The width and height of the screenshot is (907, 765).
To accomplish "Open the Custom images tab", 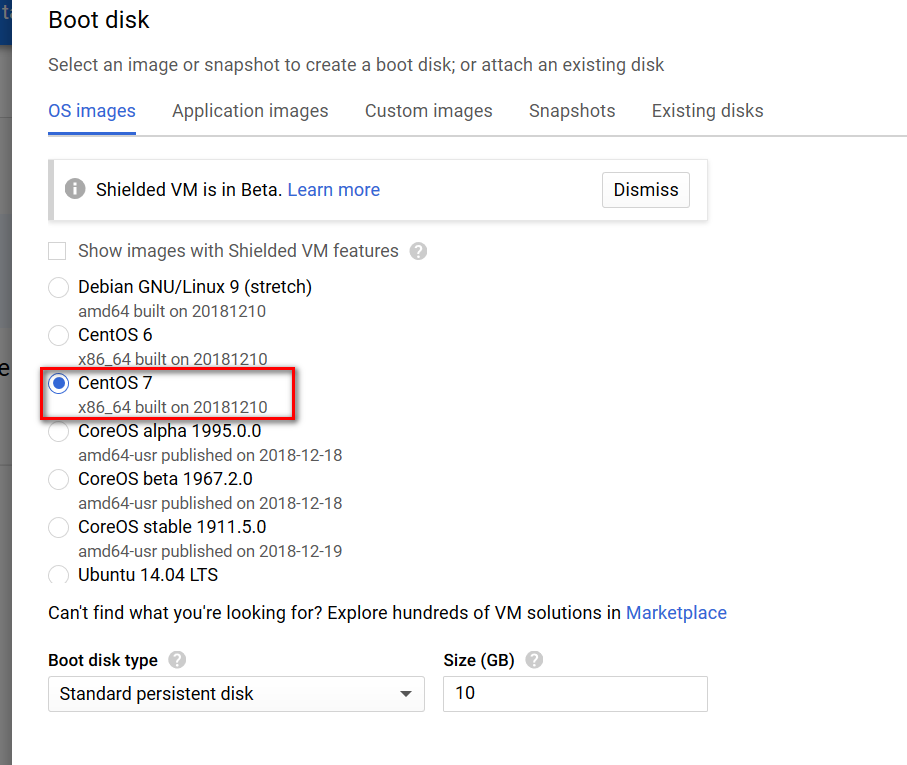I will [428, 111].
